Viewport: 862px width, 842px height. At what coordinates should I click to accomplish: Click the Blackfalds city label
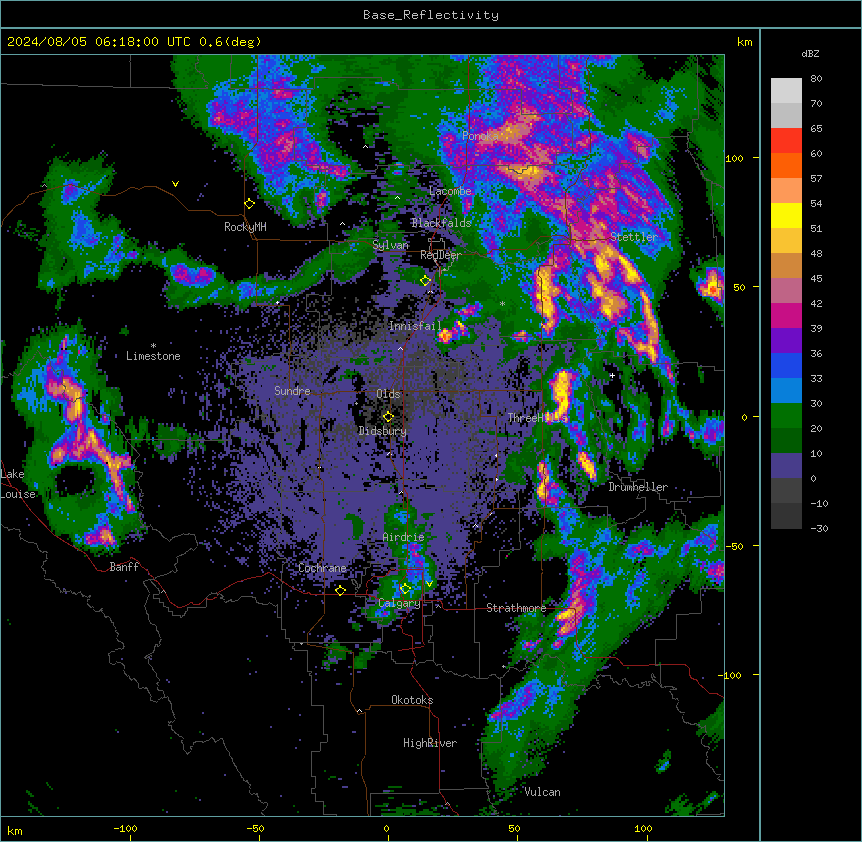441,223
